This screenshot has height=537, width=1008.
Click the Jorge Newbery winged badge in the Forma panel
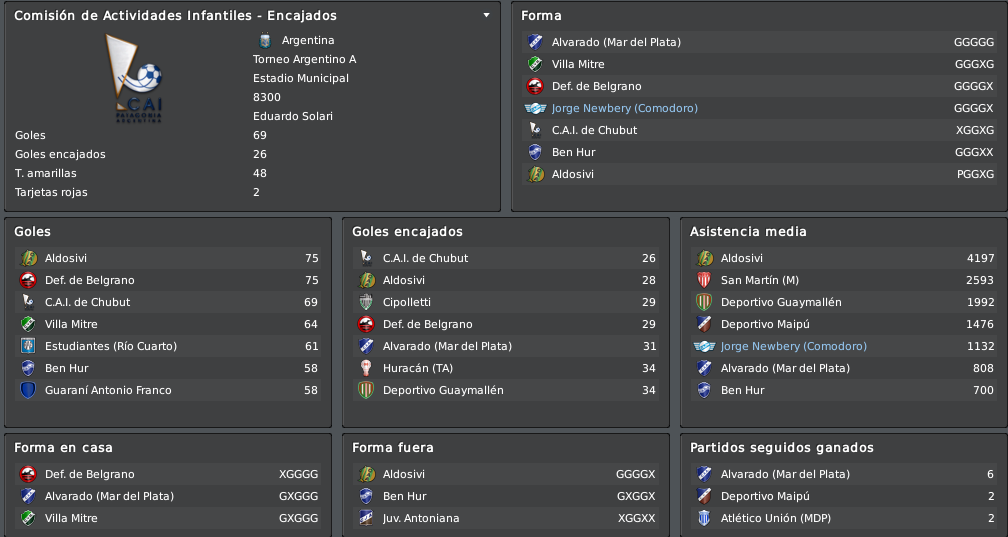click(535, 108)
